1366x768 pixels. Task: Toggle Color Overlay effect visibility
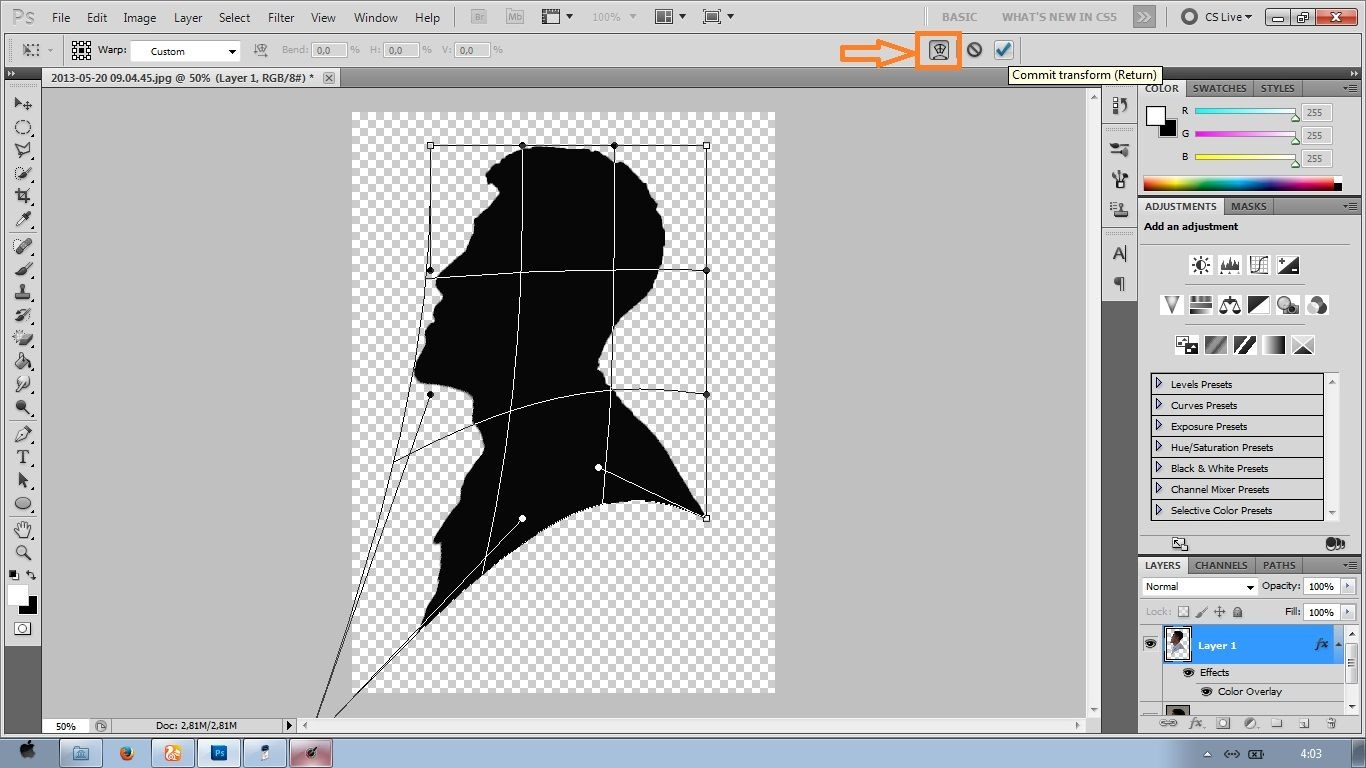(1206, 692)
